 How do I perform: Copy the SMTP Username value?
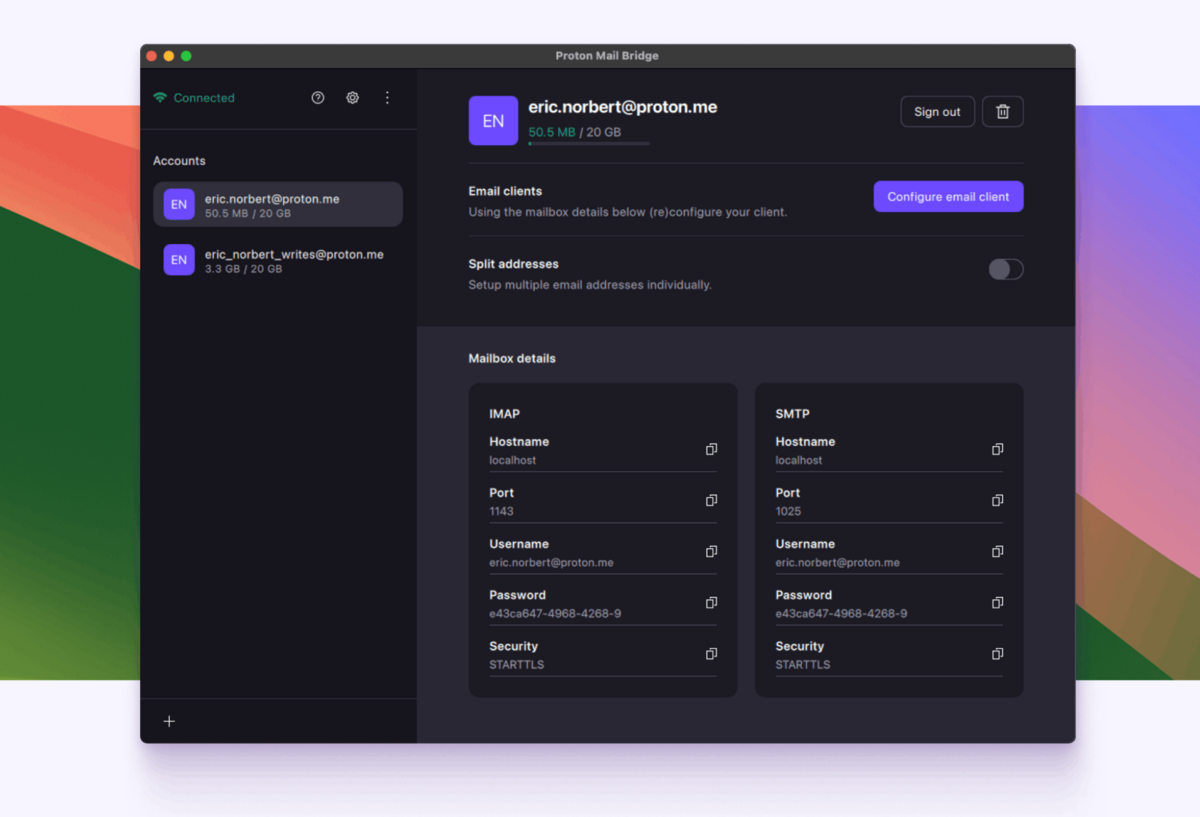pos(997,552)
